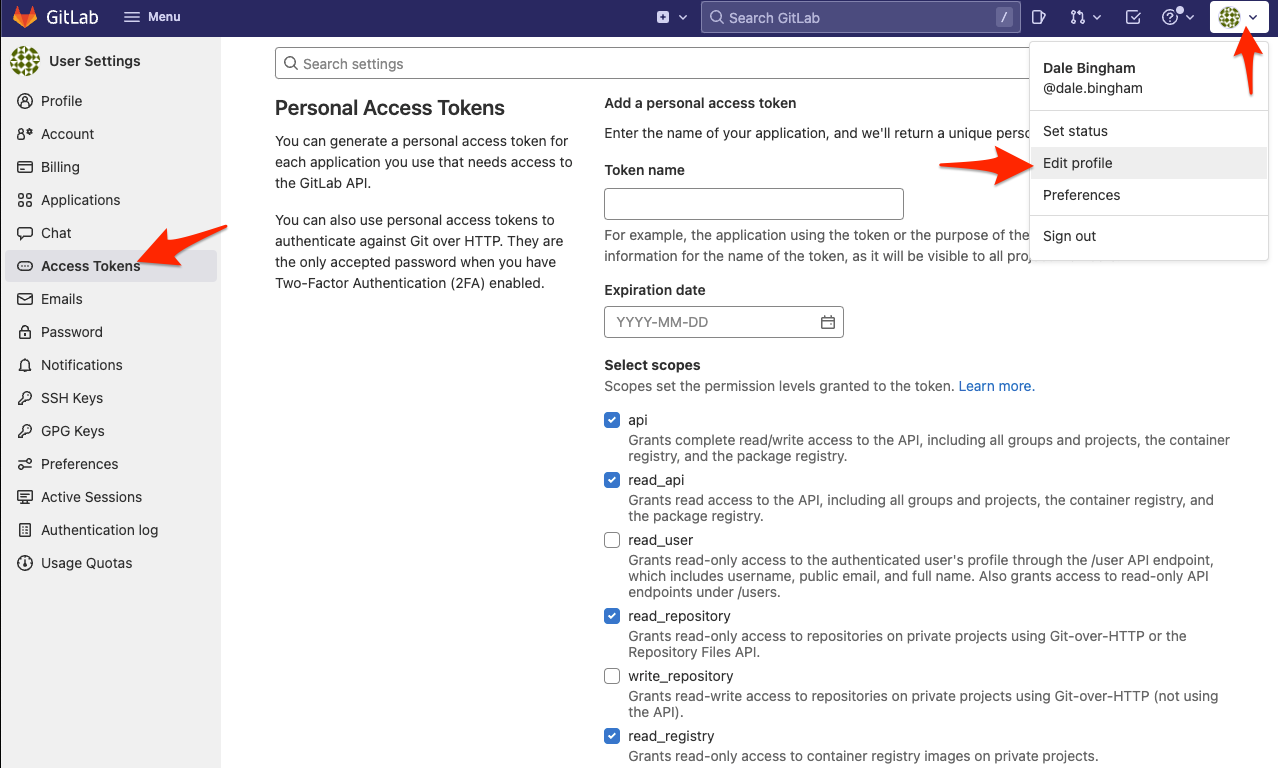Go to Account settings label
The height and width of the screenshot is (768, 1278).
tap(67, 134)
